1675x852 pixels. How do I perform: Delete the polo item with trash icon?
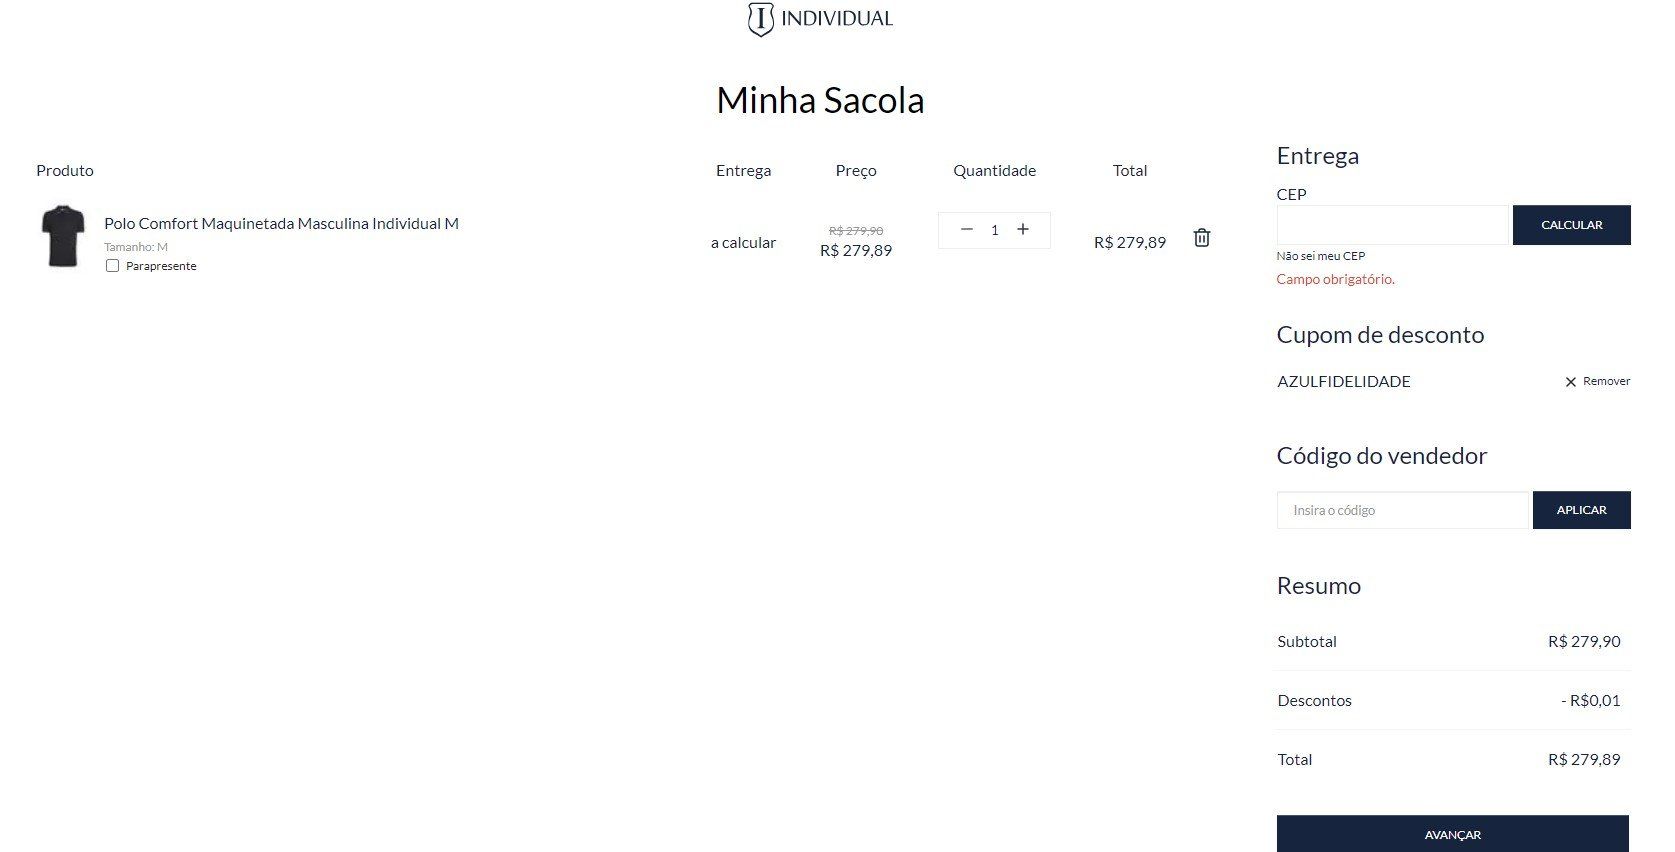pyautogui.click(x=1202, y=238)
